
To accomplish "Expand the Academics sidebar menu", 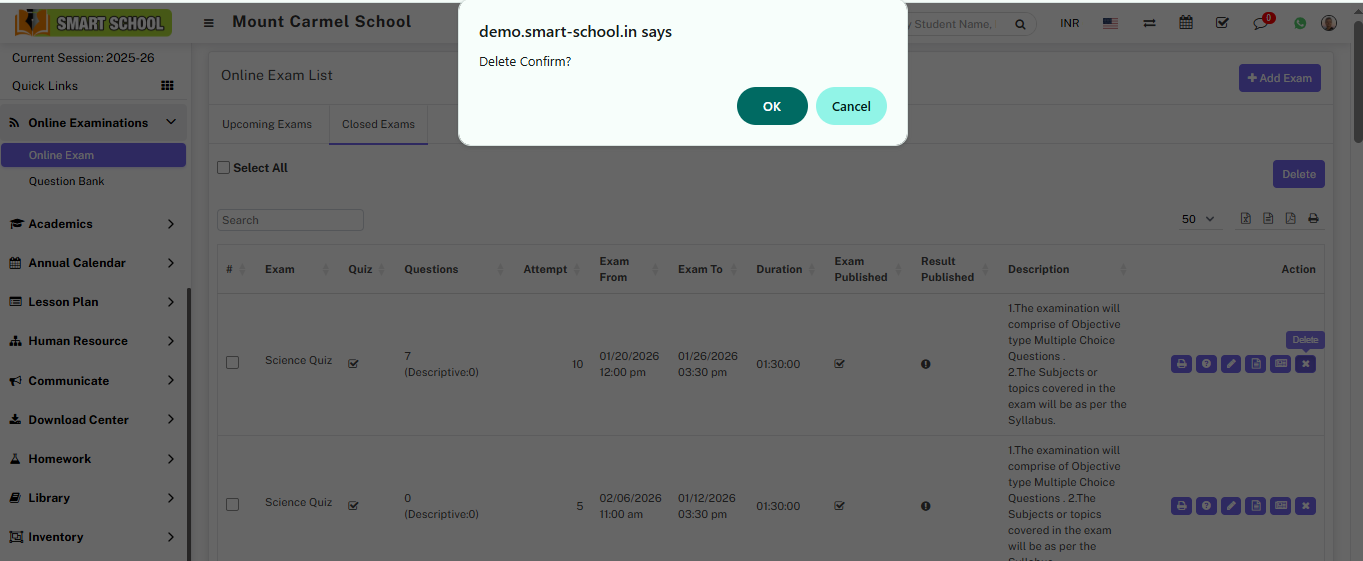I will click(93, 224).
